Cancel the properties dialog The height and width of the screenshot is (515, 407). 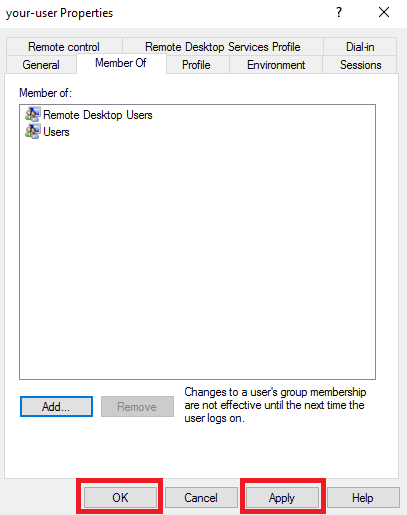point(201,498)
